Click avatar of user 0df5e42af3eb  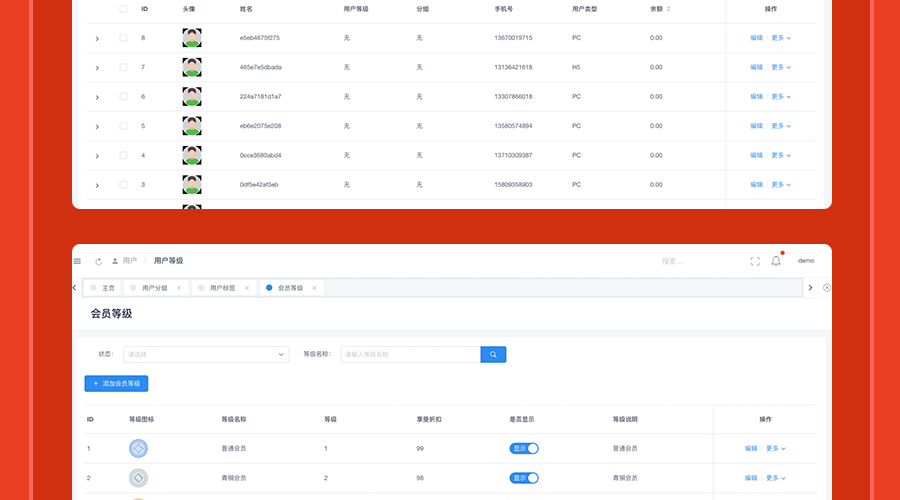(192, 184)
